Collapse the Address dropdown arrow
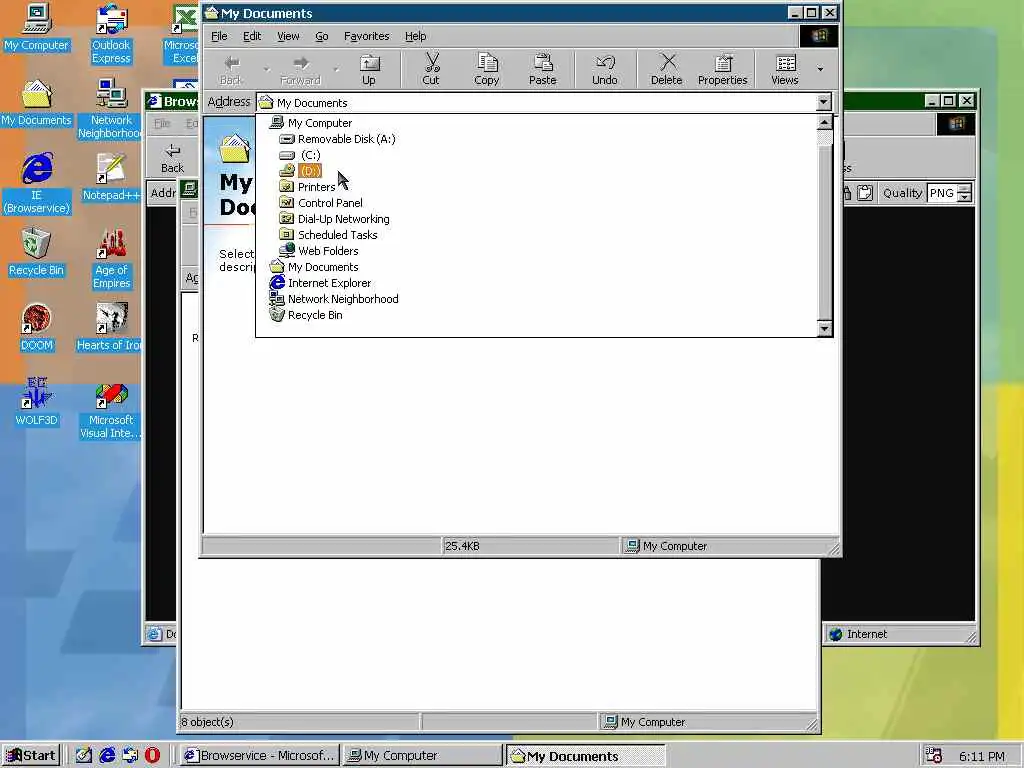The height and width of the screenshot is (768, 1024). [x=824, y=102]
